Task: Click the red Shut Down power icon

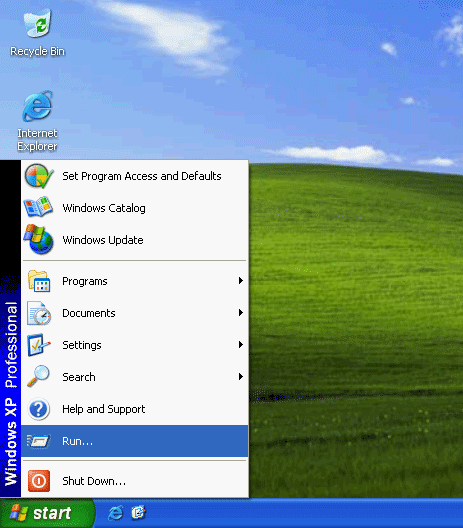Action: [39, 481]
